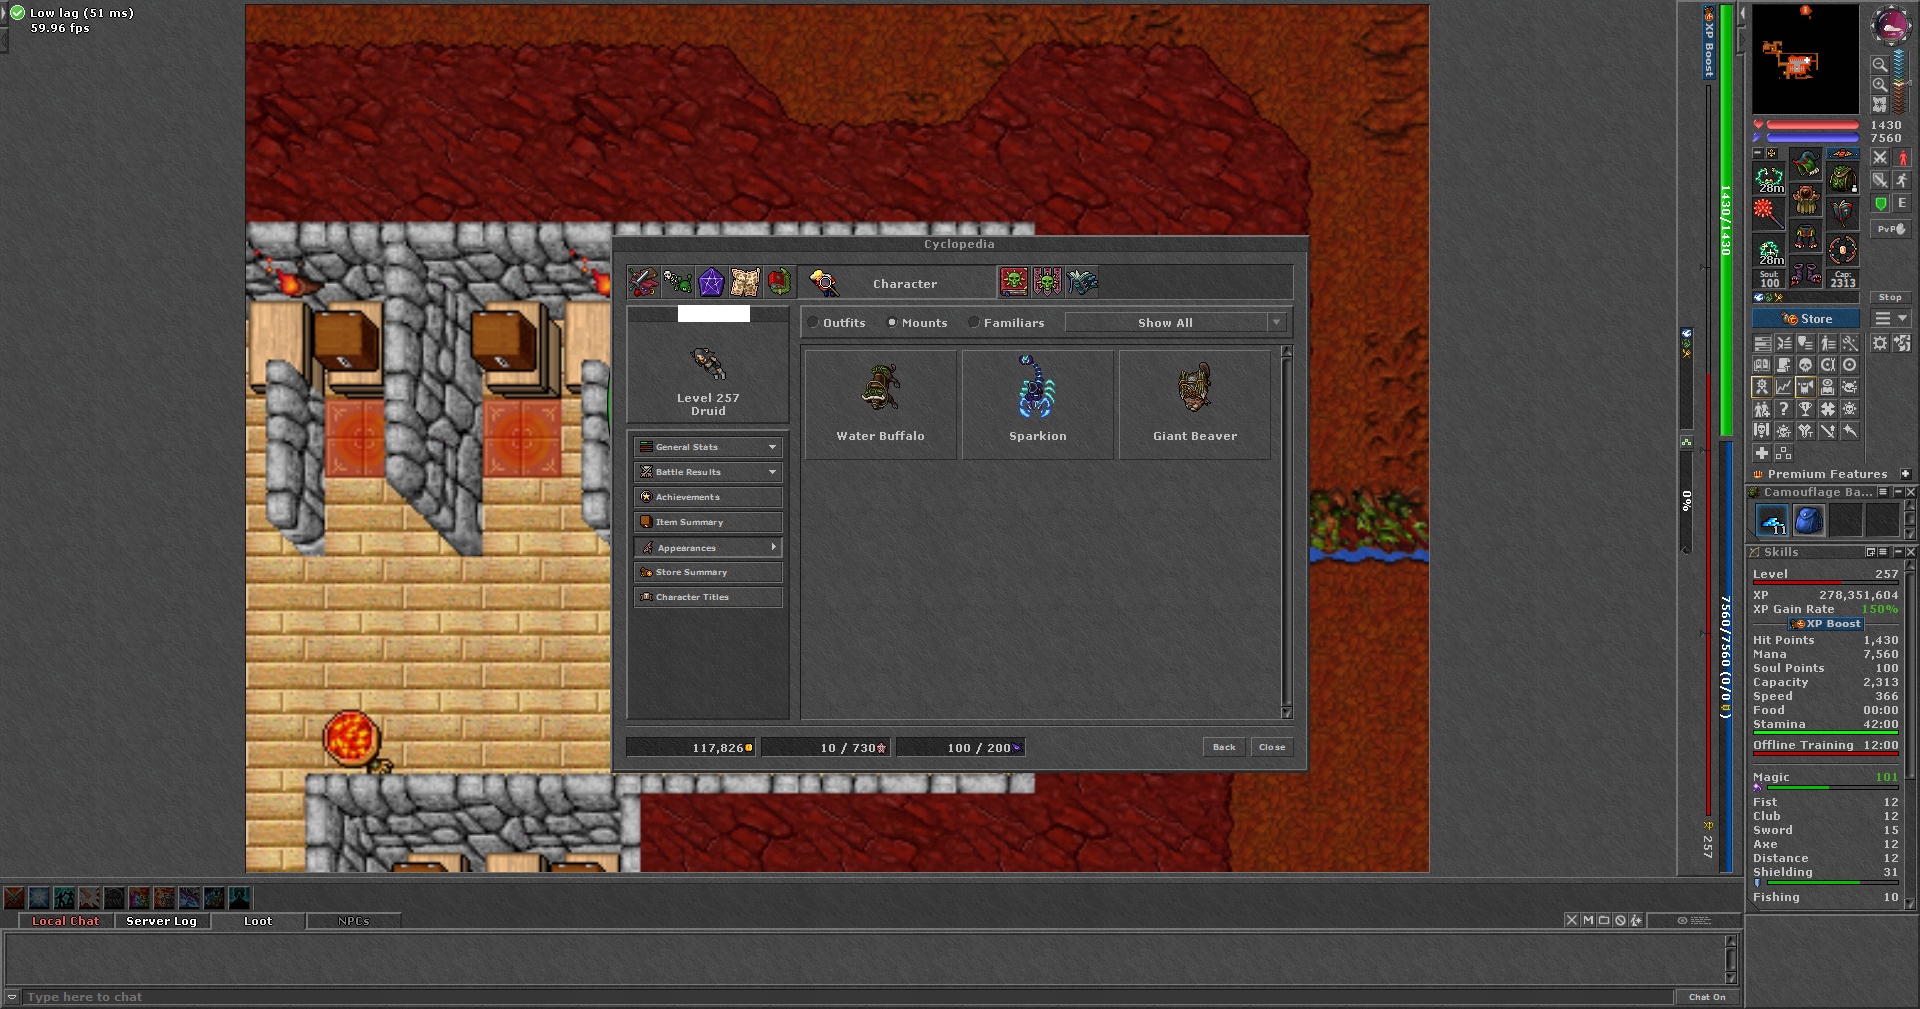The width and height of the screenshot is (1920, 1009).
Task: Click the question mark help icon
Action: (x=1783, y=409)
